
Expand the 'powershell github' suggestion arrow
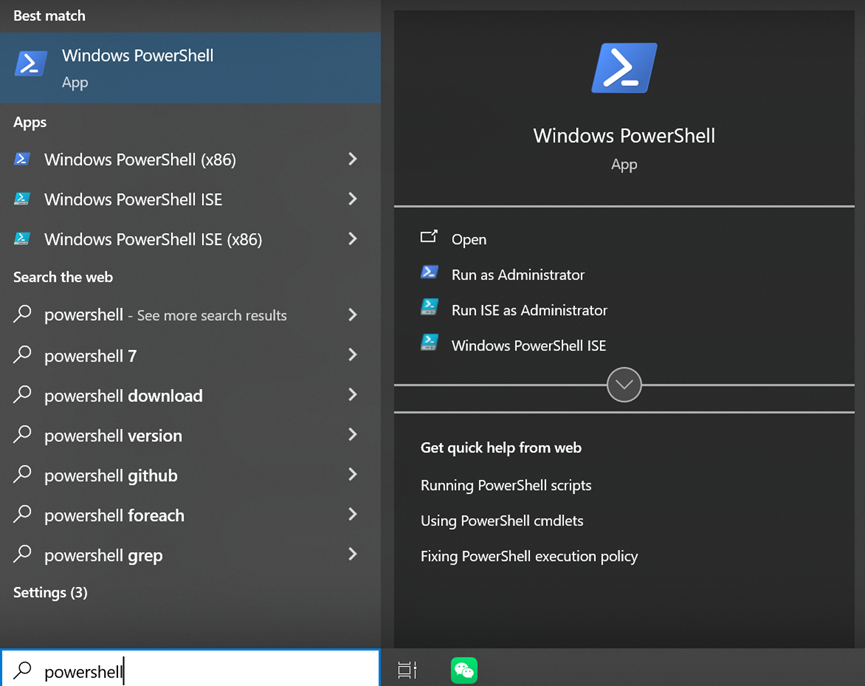point(353,474)
